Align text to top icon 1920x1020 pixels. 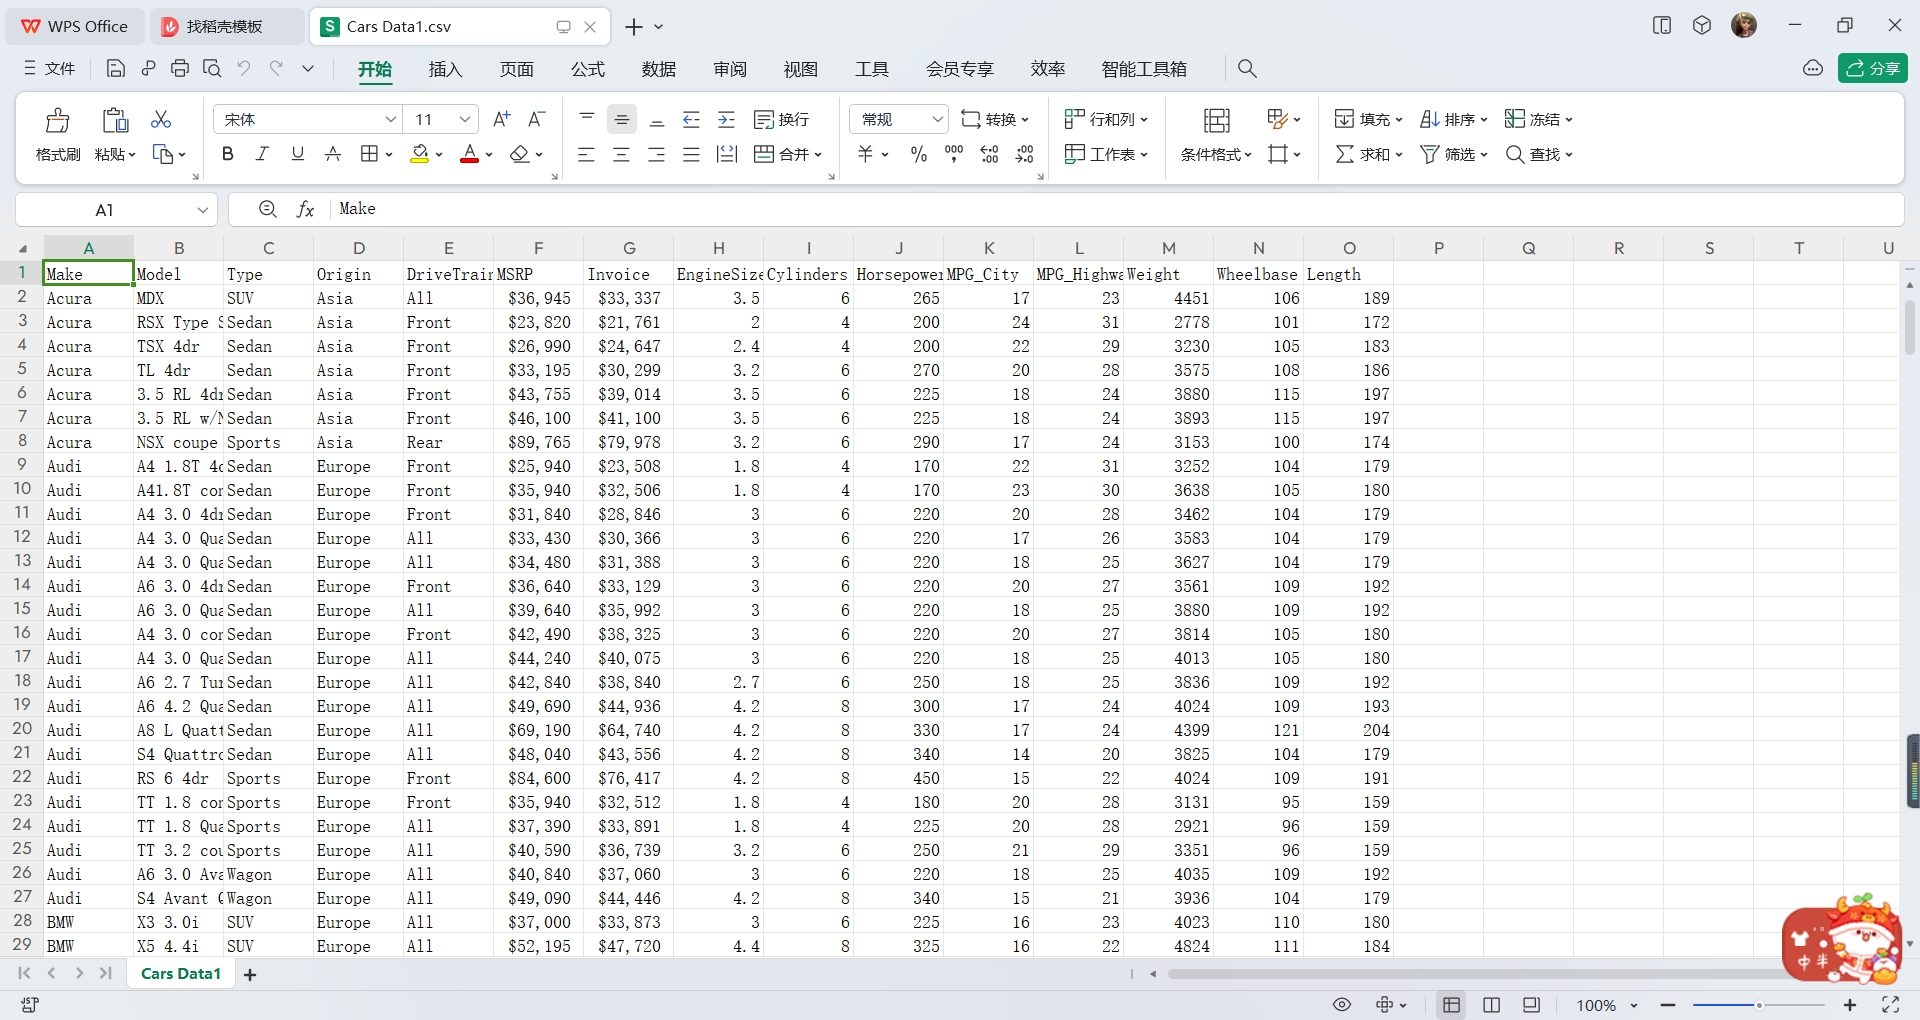(x=587, y=119)
